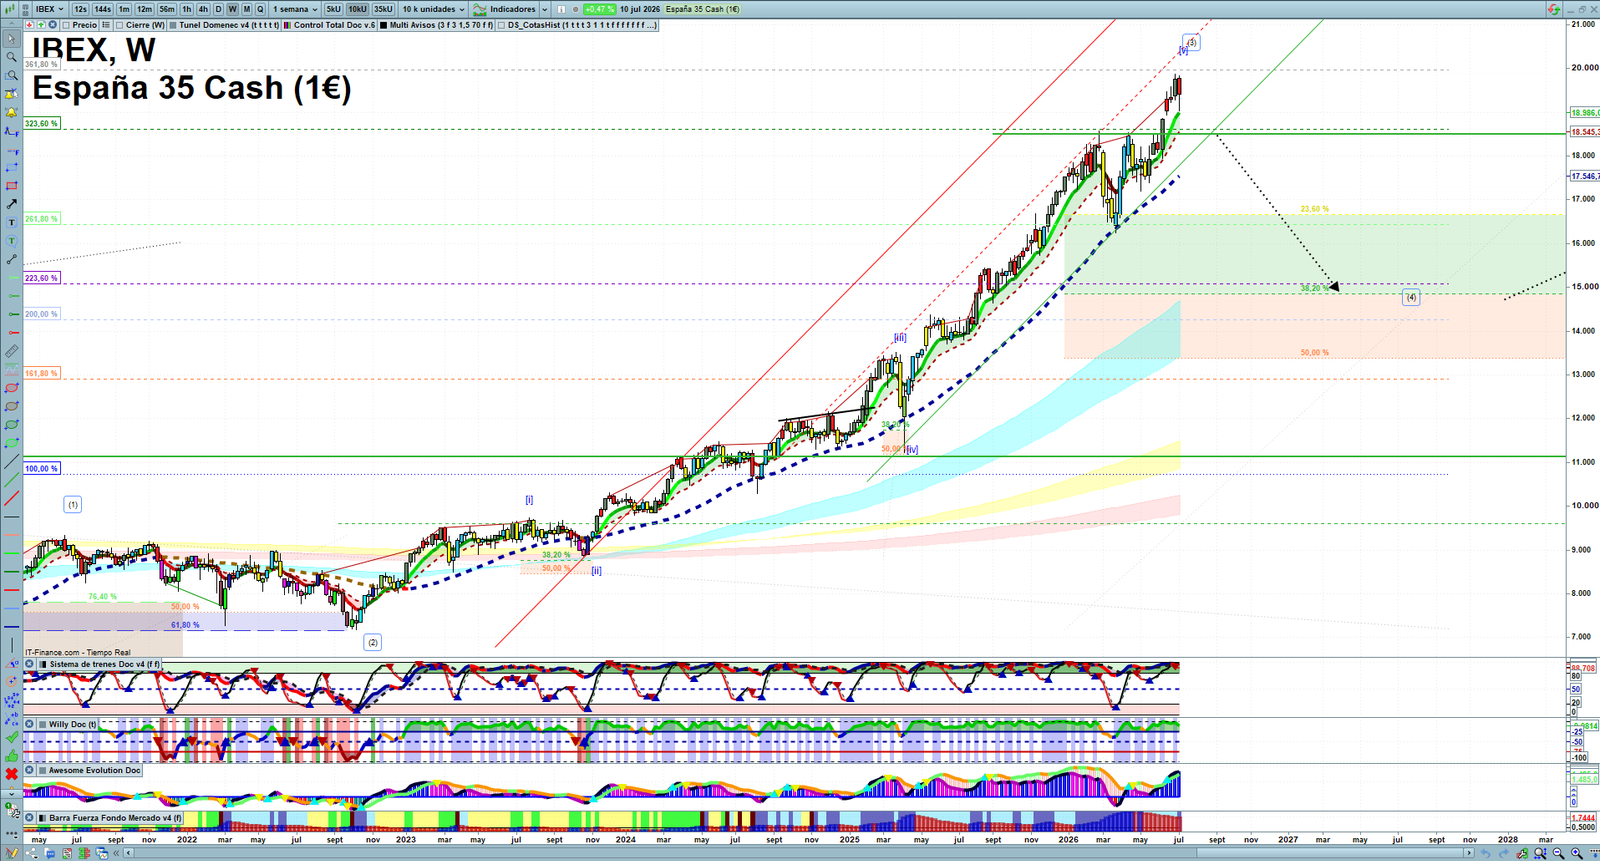1600x861 pixels.
Task: Click the zoom-out magnifier at bottom right
Action: (1558, 853)
